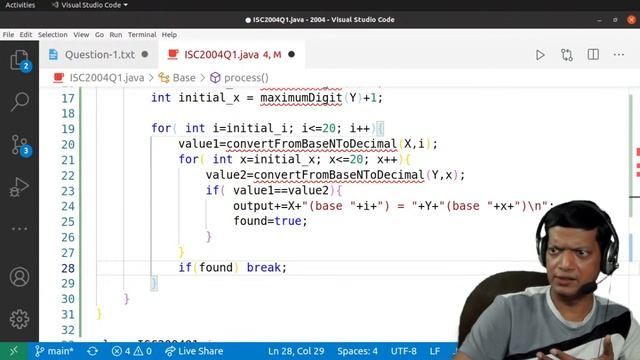Click convertFromBaseNToDecimal on line 22

click(x=339, y=175)
